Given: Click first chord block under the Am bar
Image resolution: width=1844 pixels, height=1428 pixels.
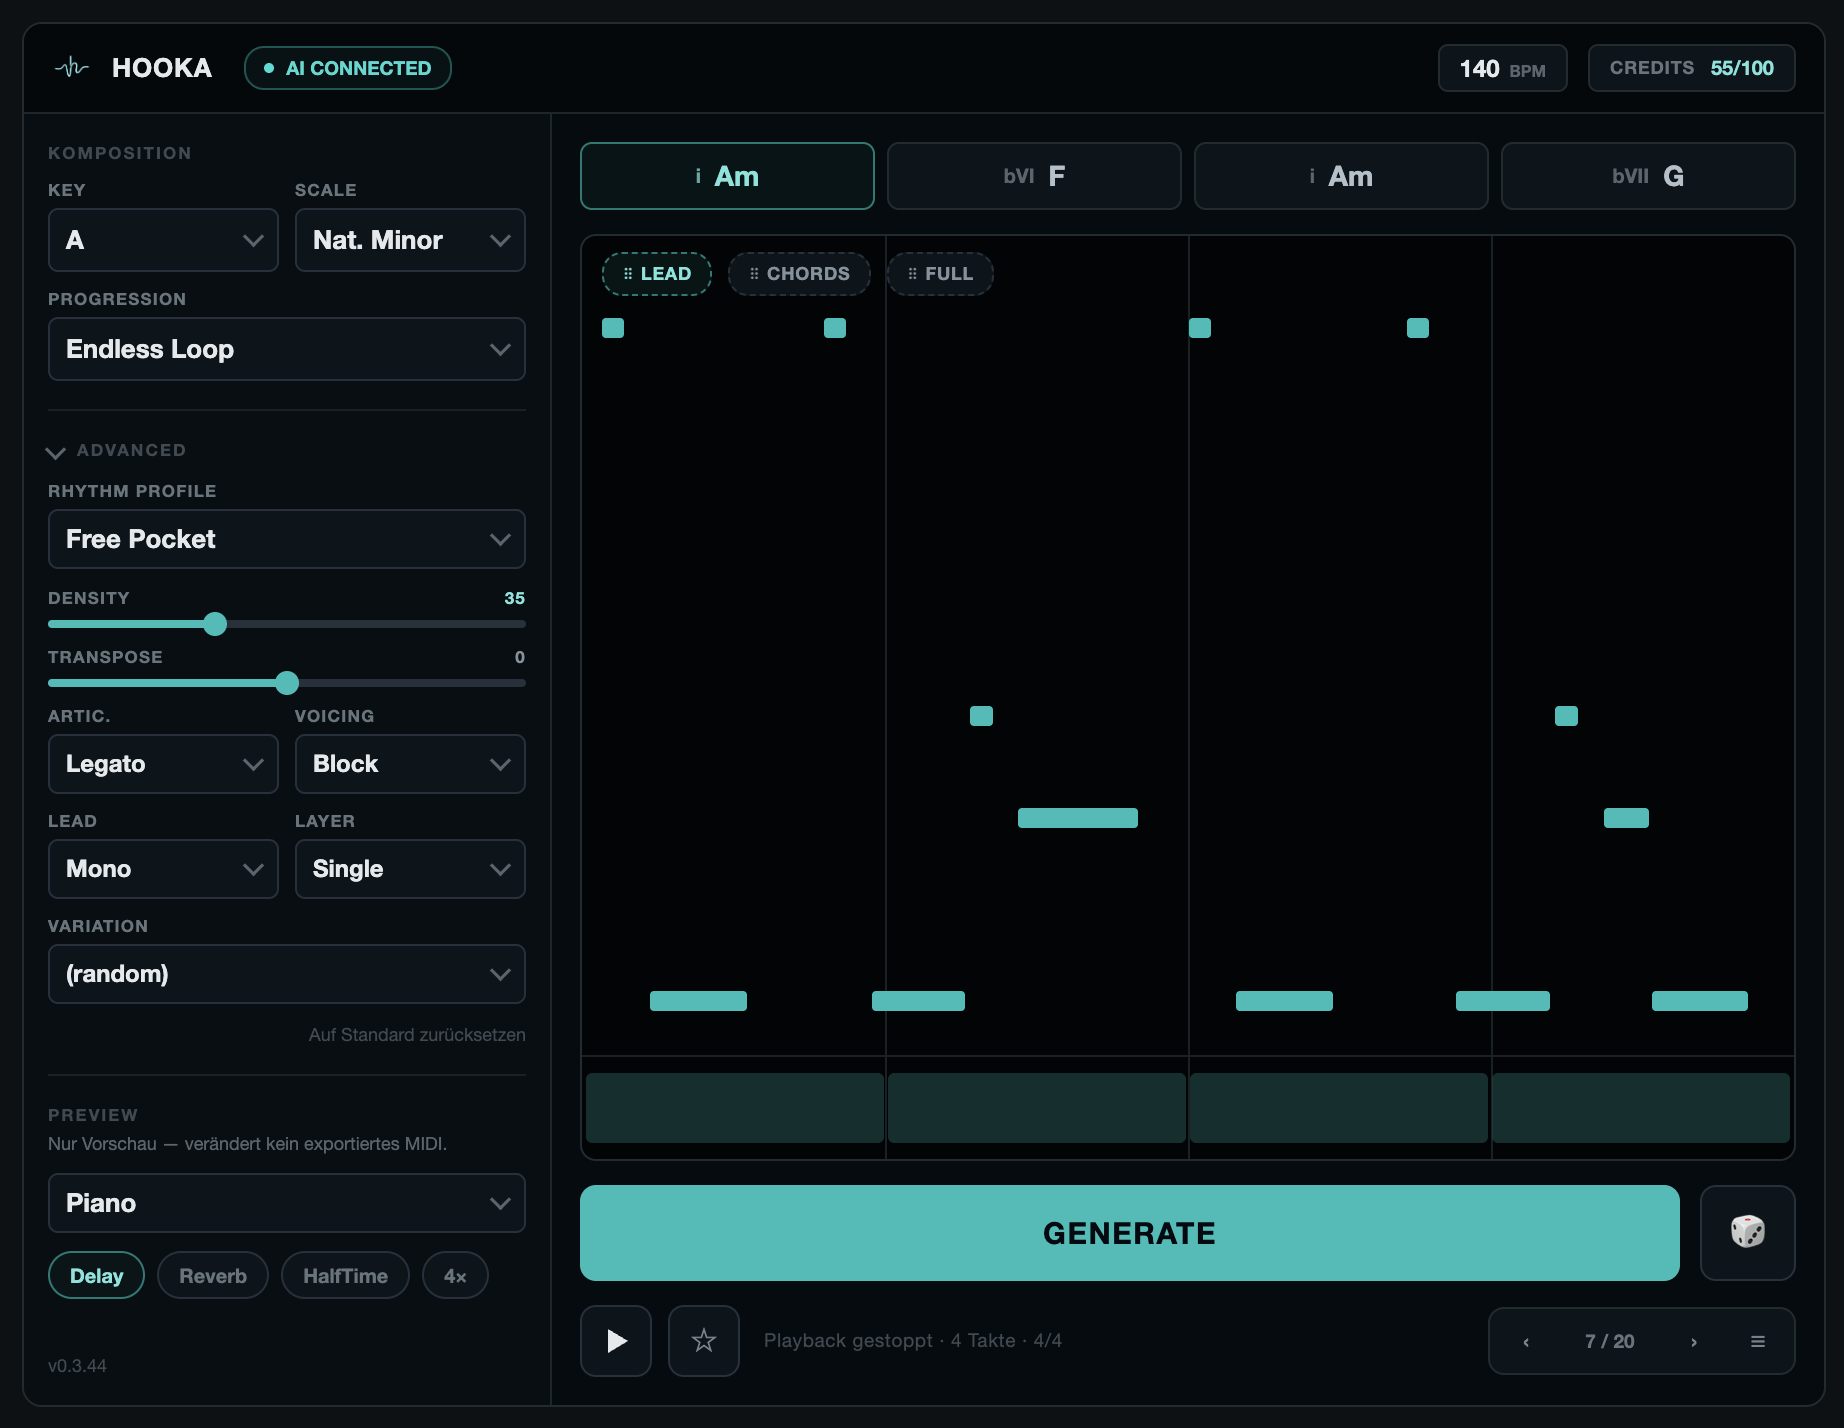Looking at the screenshot, I should pos(735,1108).
